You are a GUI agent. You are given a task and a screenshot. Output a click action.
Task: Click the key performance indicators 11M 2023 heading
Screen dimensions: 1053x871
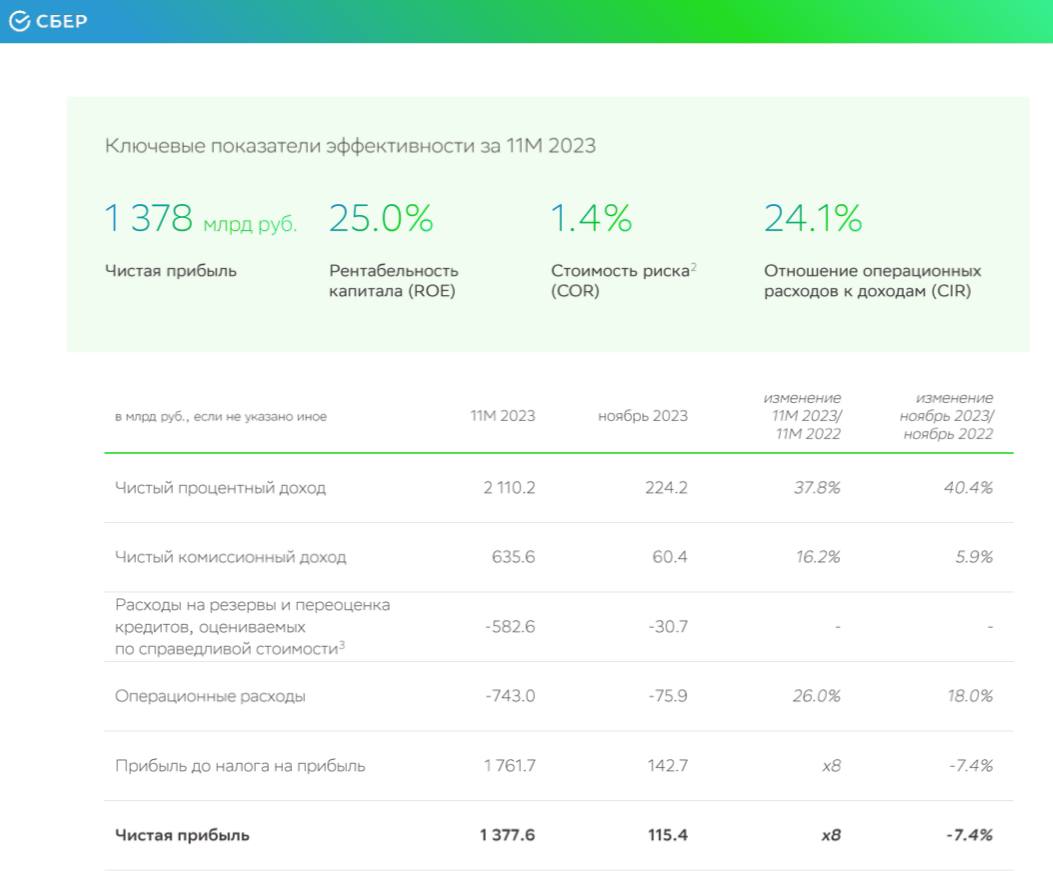click(350, 146)
